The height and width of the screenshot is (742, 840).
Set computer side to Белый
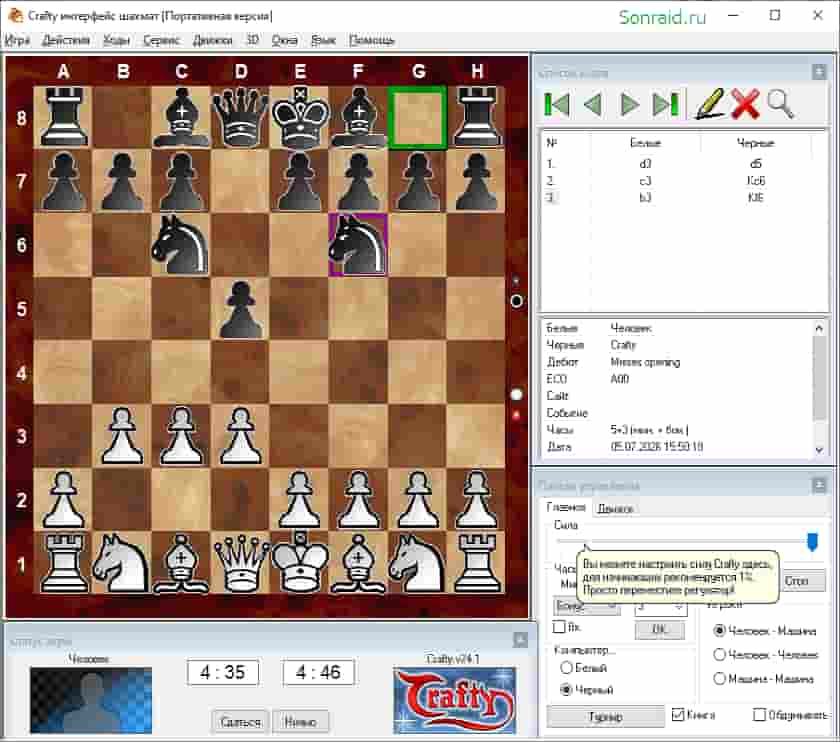584,668
